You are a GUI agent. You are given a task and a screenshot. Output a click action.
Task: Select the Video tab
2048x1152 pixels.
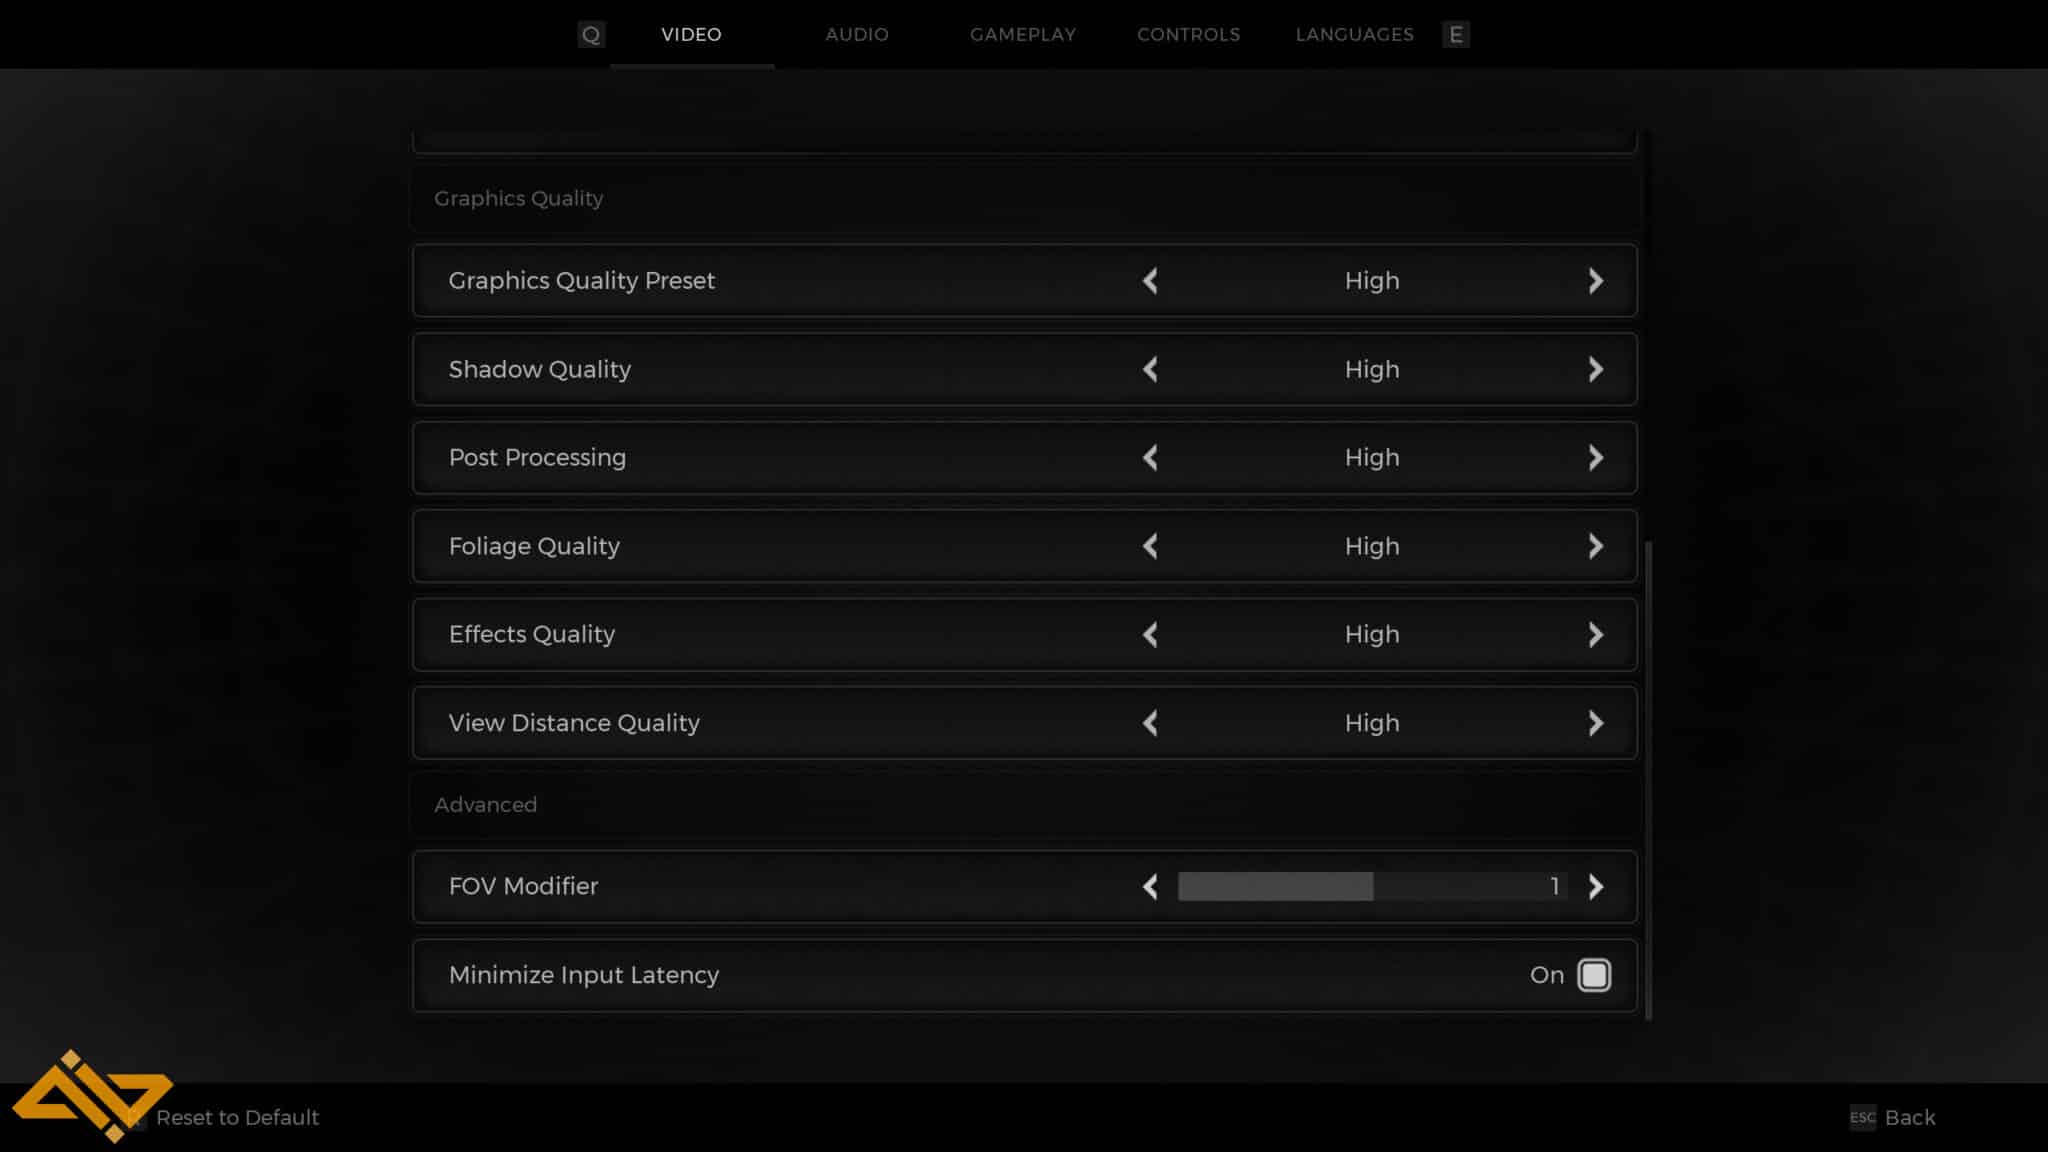pos(691,34)
